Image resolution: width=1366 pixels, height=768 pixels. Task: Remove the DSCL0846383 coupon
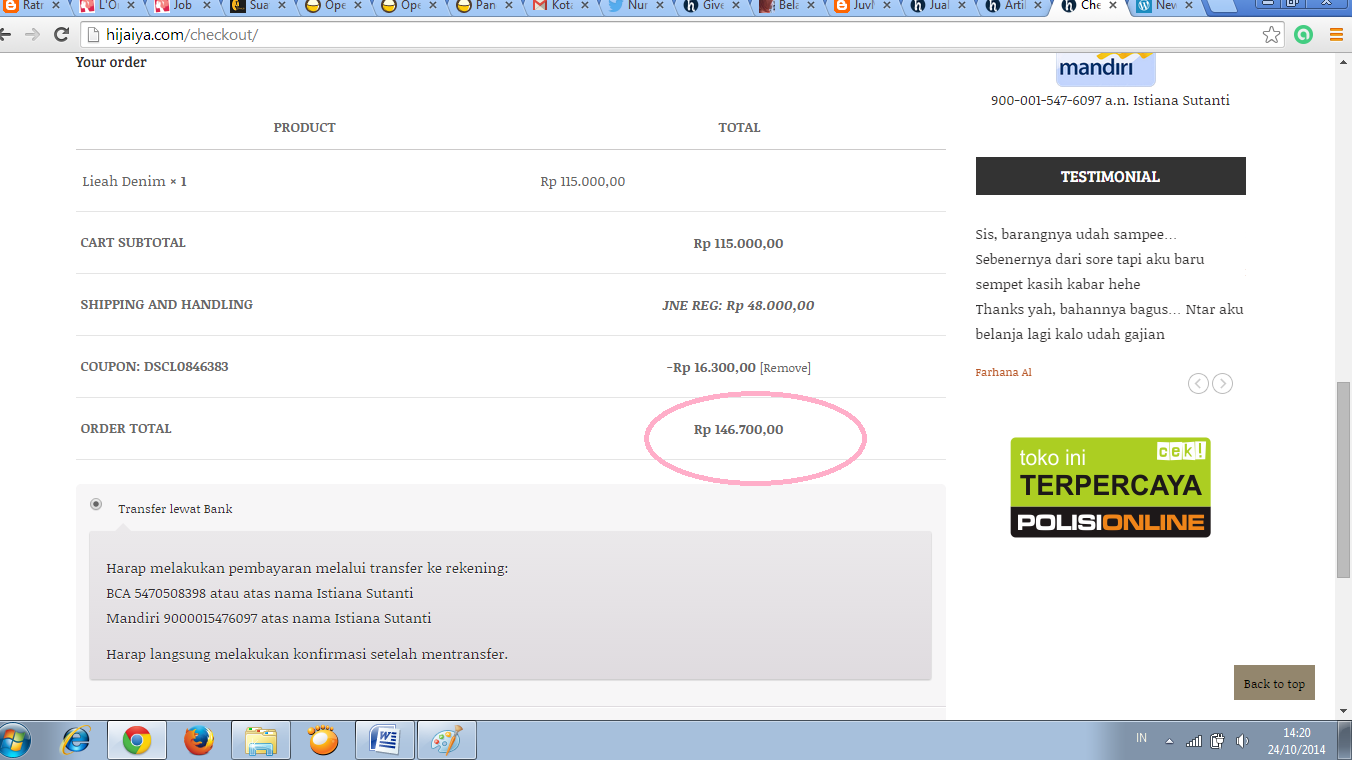tap(785, 368)
